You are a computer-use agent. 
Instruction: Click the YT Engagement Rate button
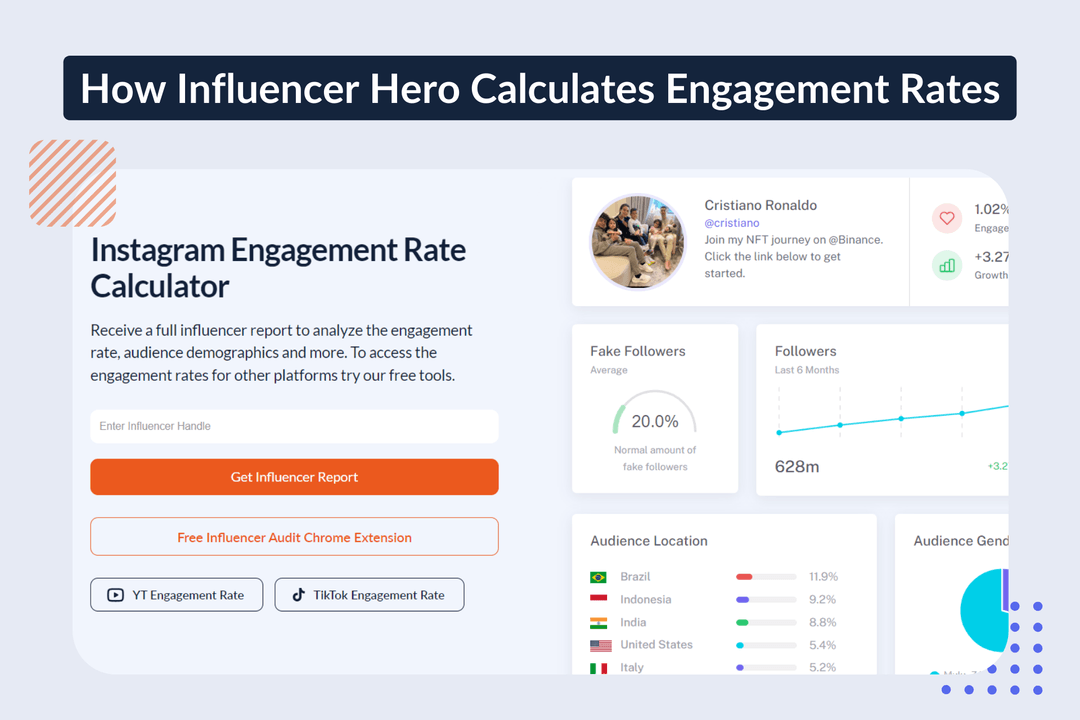tap(177, 594)
